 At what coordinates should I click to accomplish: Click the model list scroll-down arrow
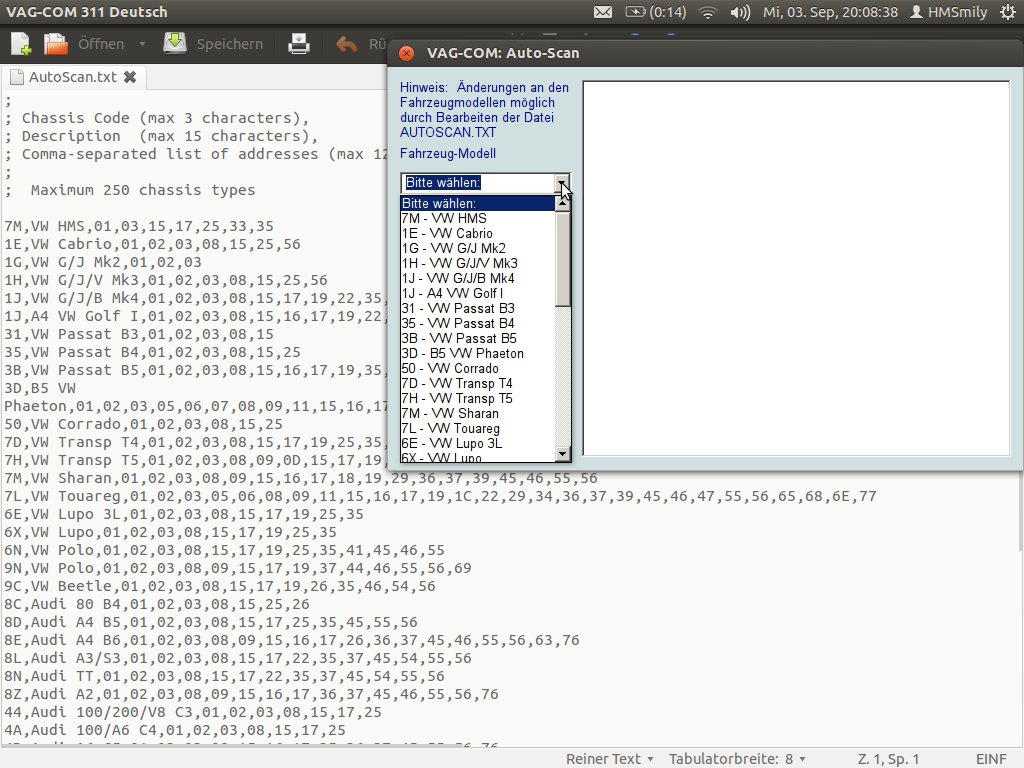click(x=562, y=454)
